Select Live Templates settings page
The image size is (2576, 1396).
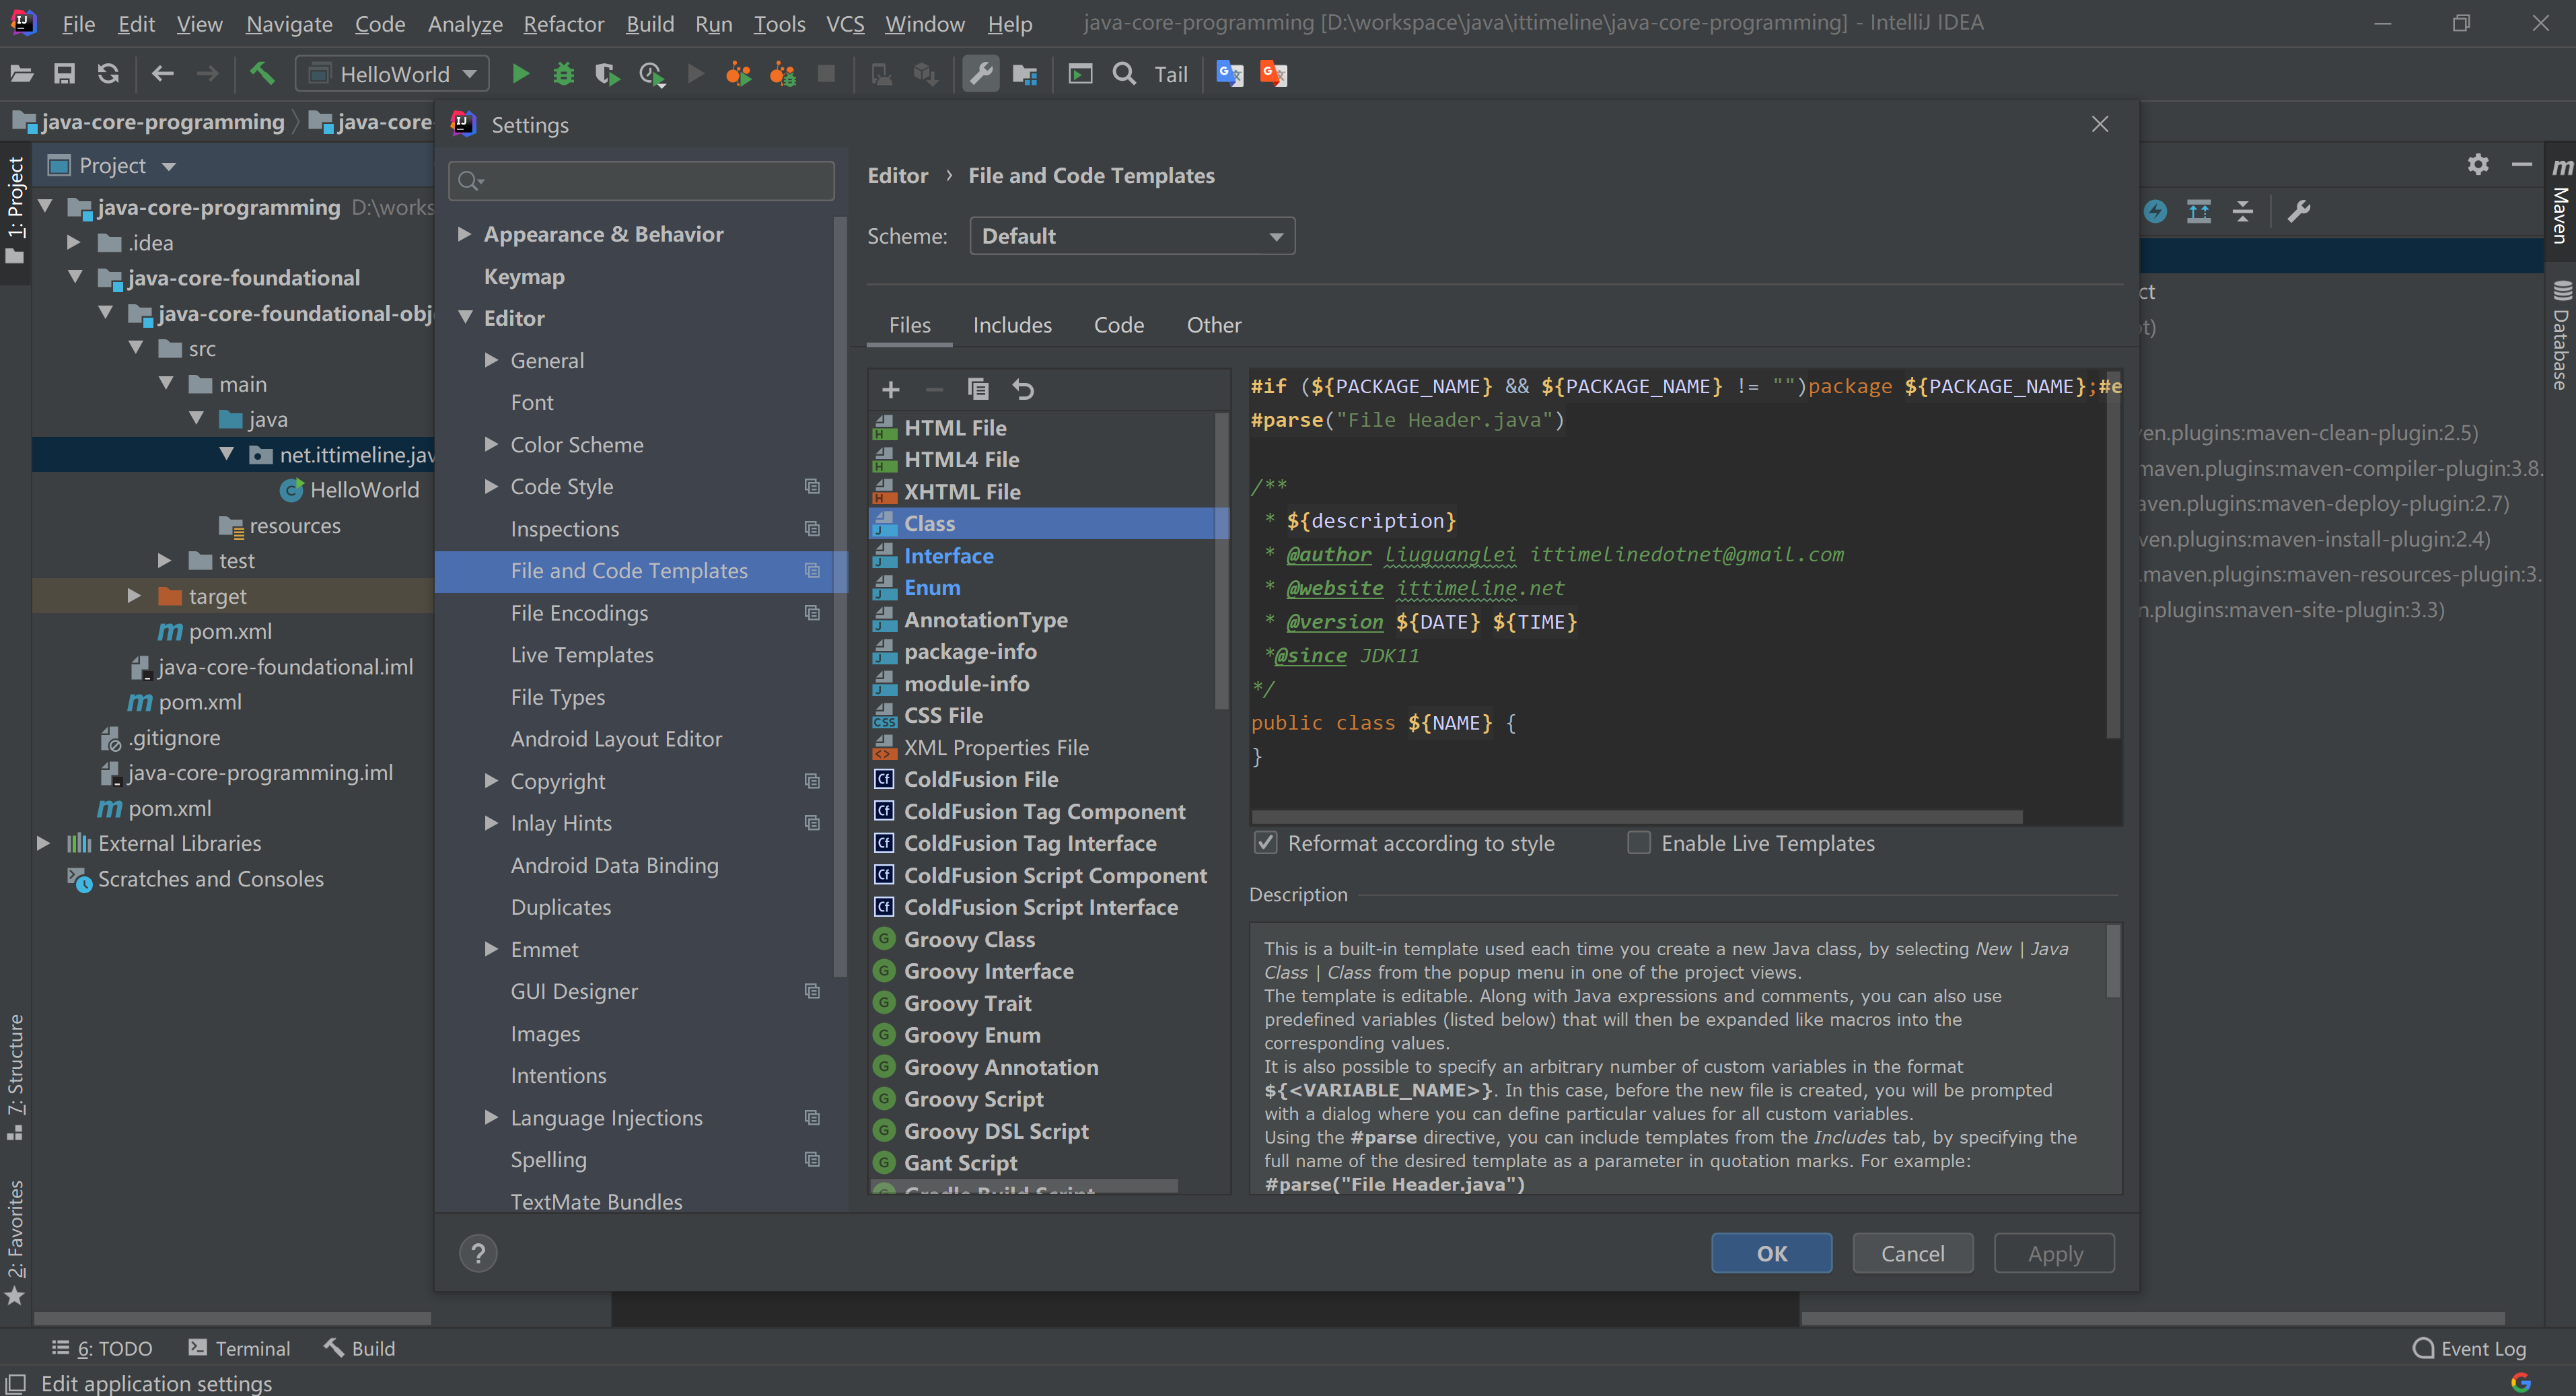[581, 655]
